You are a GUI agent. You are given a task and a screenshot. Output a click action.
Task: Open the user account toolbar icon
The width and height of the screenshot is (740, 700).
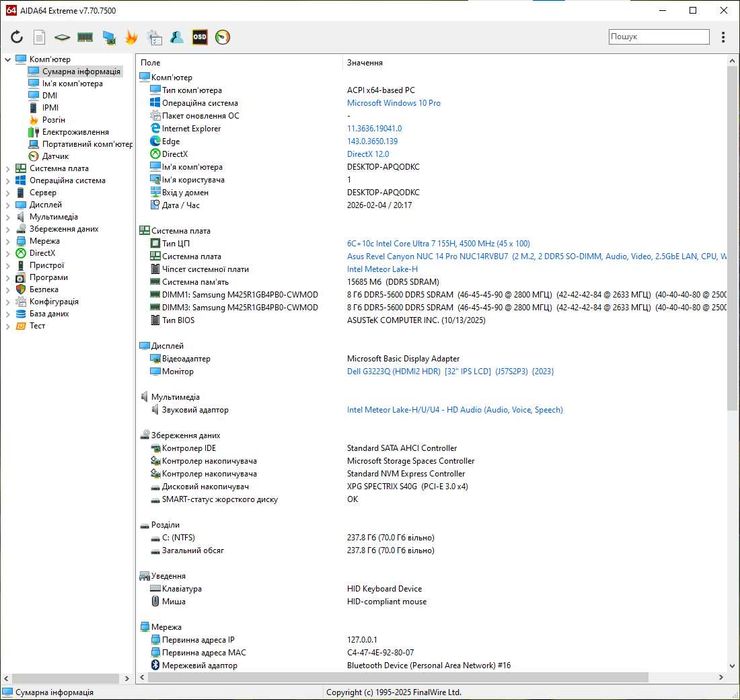coord(177,37)
